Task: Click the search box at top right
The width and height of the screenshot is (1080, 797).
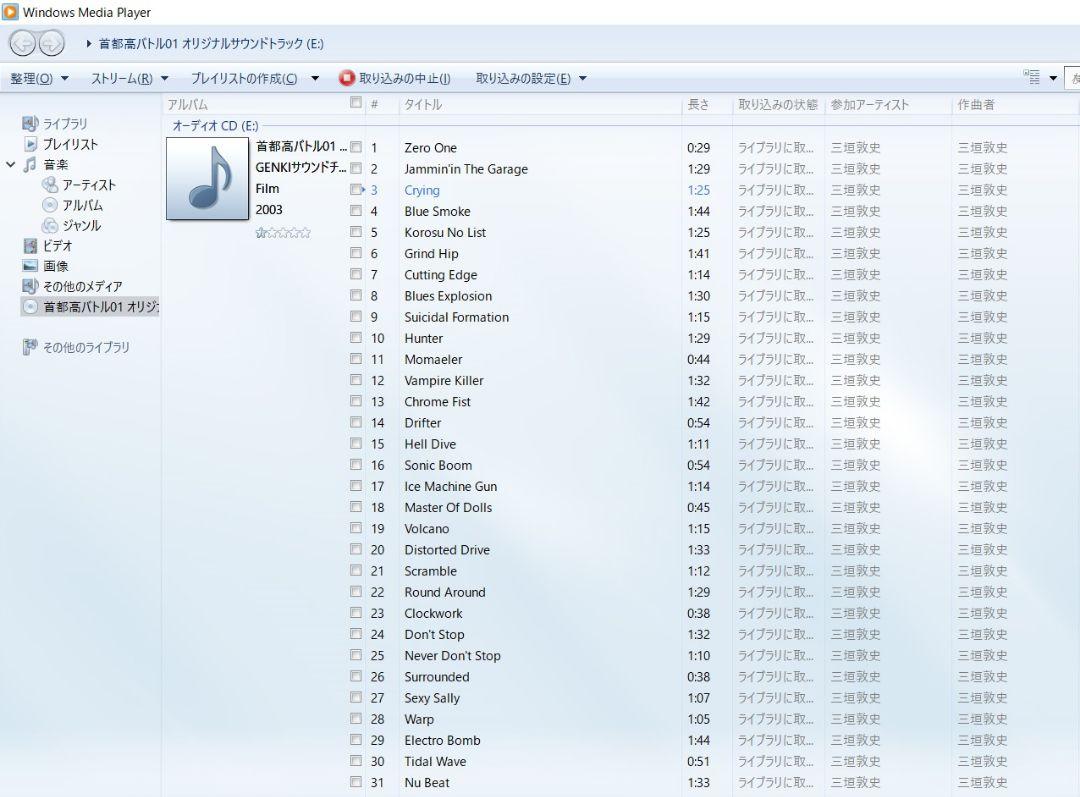Action: (1072, 79)
